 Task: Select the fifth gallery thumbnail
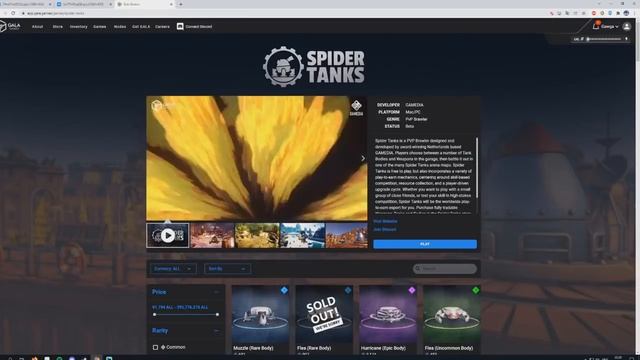tap(347, 236)
